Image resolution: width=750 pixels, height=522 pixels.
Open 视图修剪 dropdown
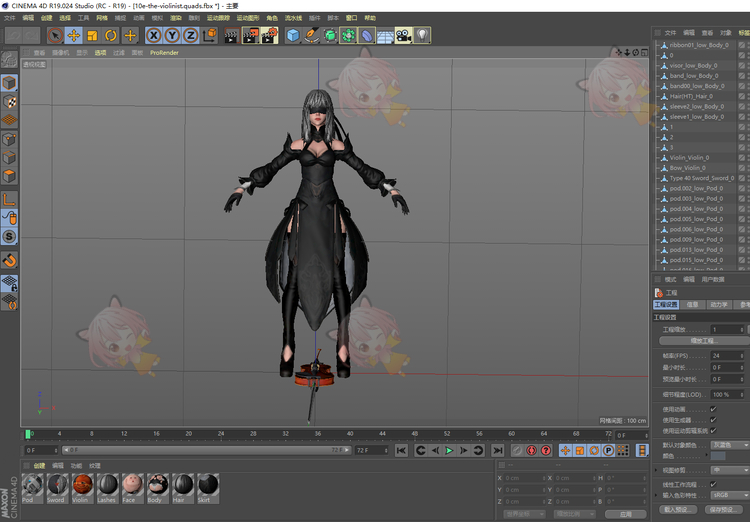click(730, 470)
